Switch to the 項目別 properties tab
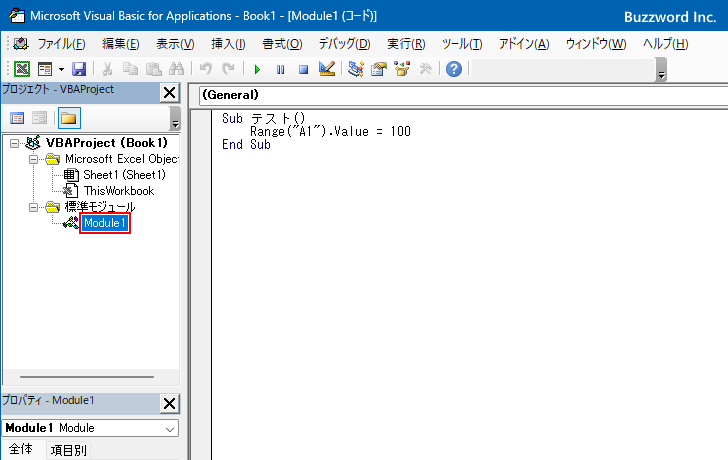Viewport: 728px width, 460px height. (x=69, y=450)
